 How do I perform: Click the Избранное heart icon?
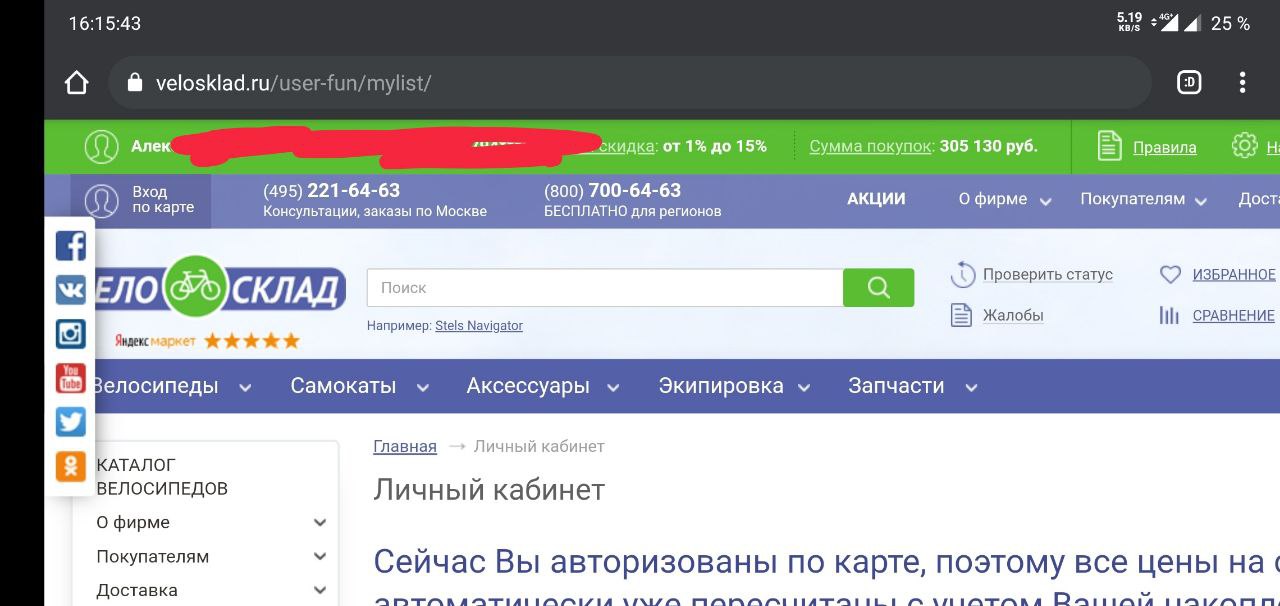pos(1170,274)
